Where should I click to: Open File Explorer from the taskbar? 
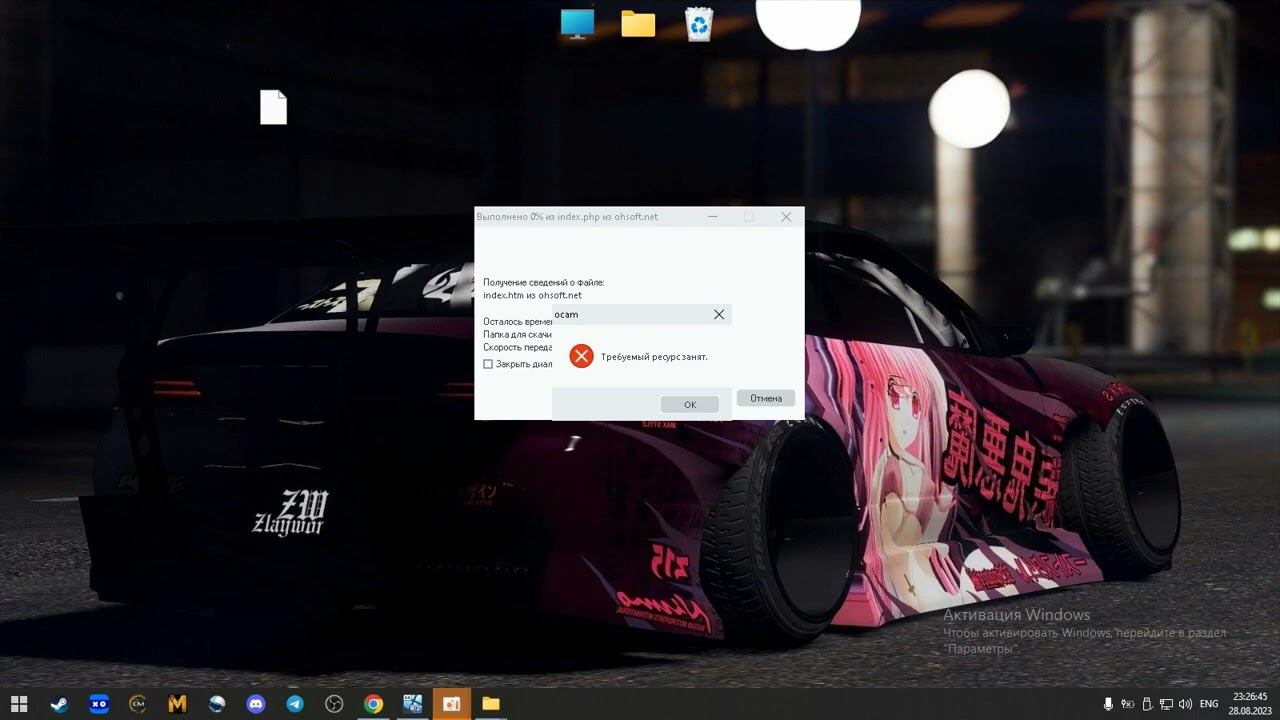491,704
